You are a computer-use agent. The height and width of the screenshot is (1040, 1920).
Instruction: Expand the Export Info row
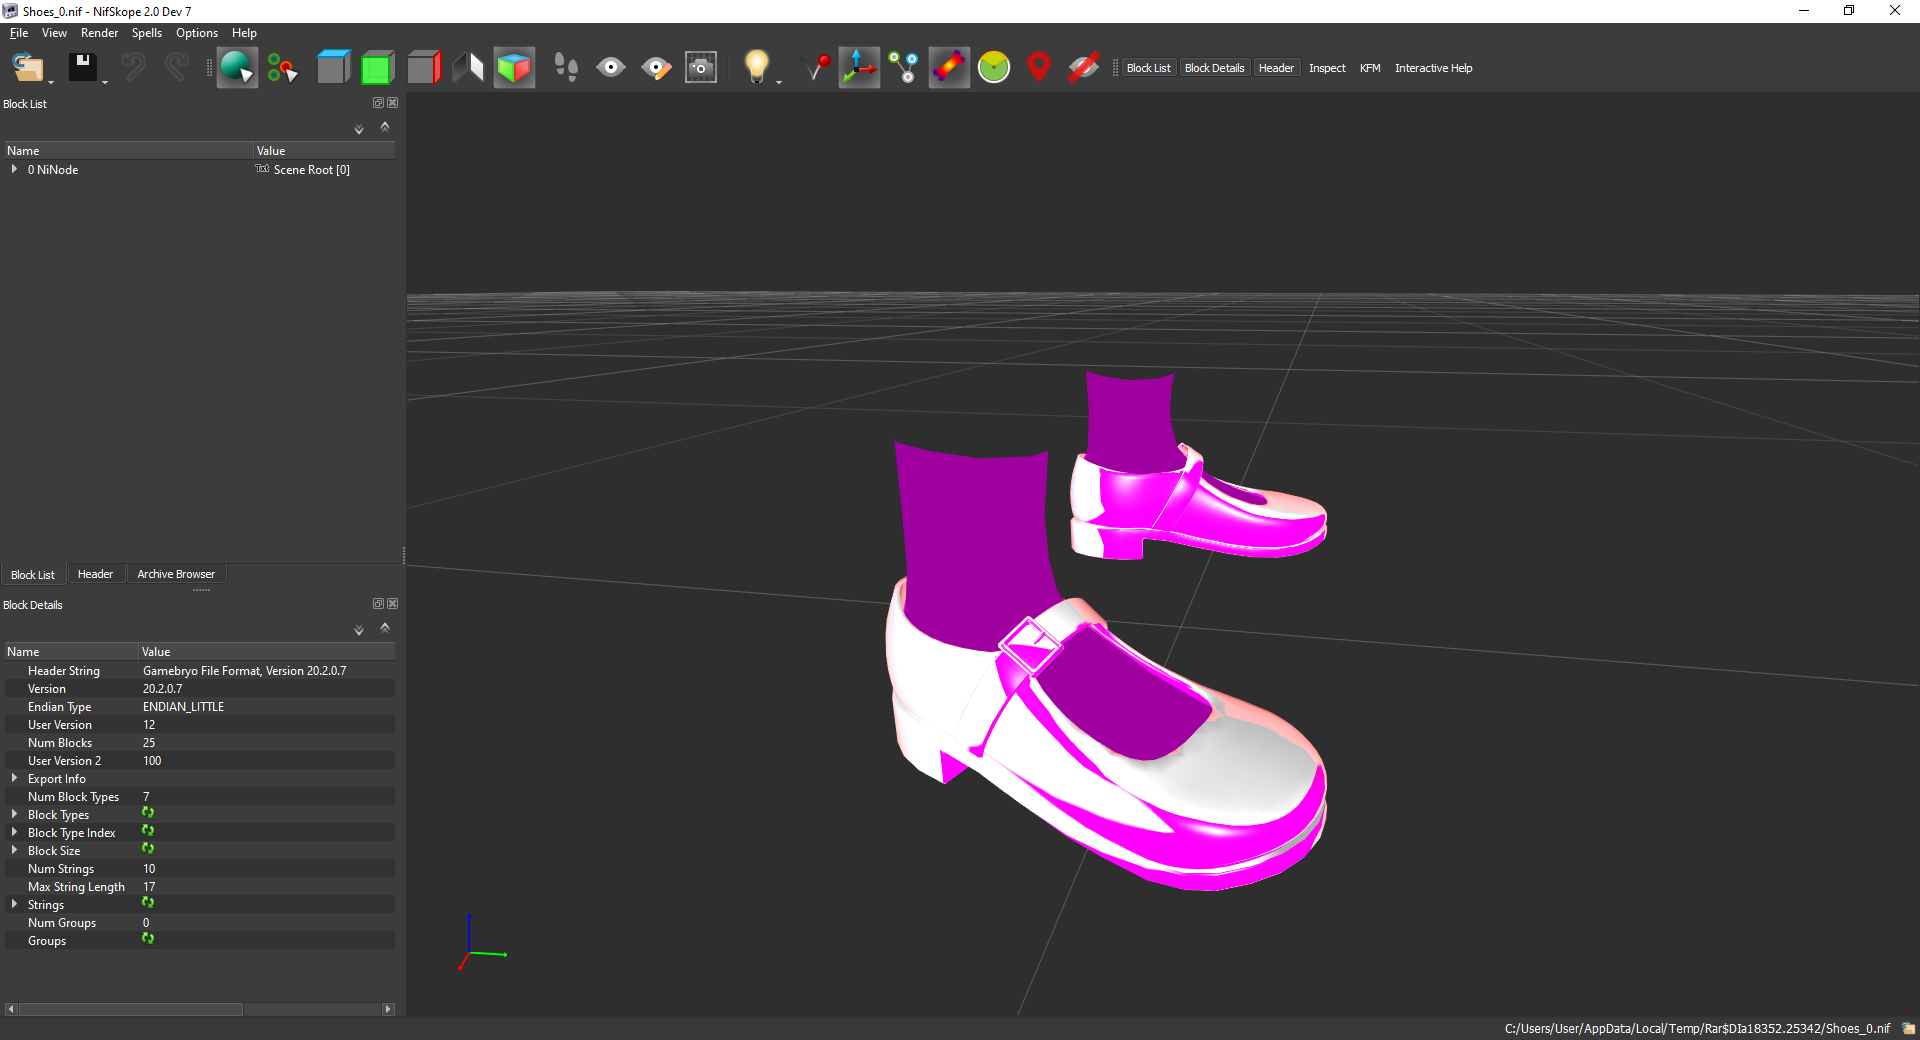click(x=14, y=778)
